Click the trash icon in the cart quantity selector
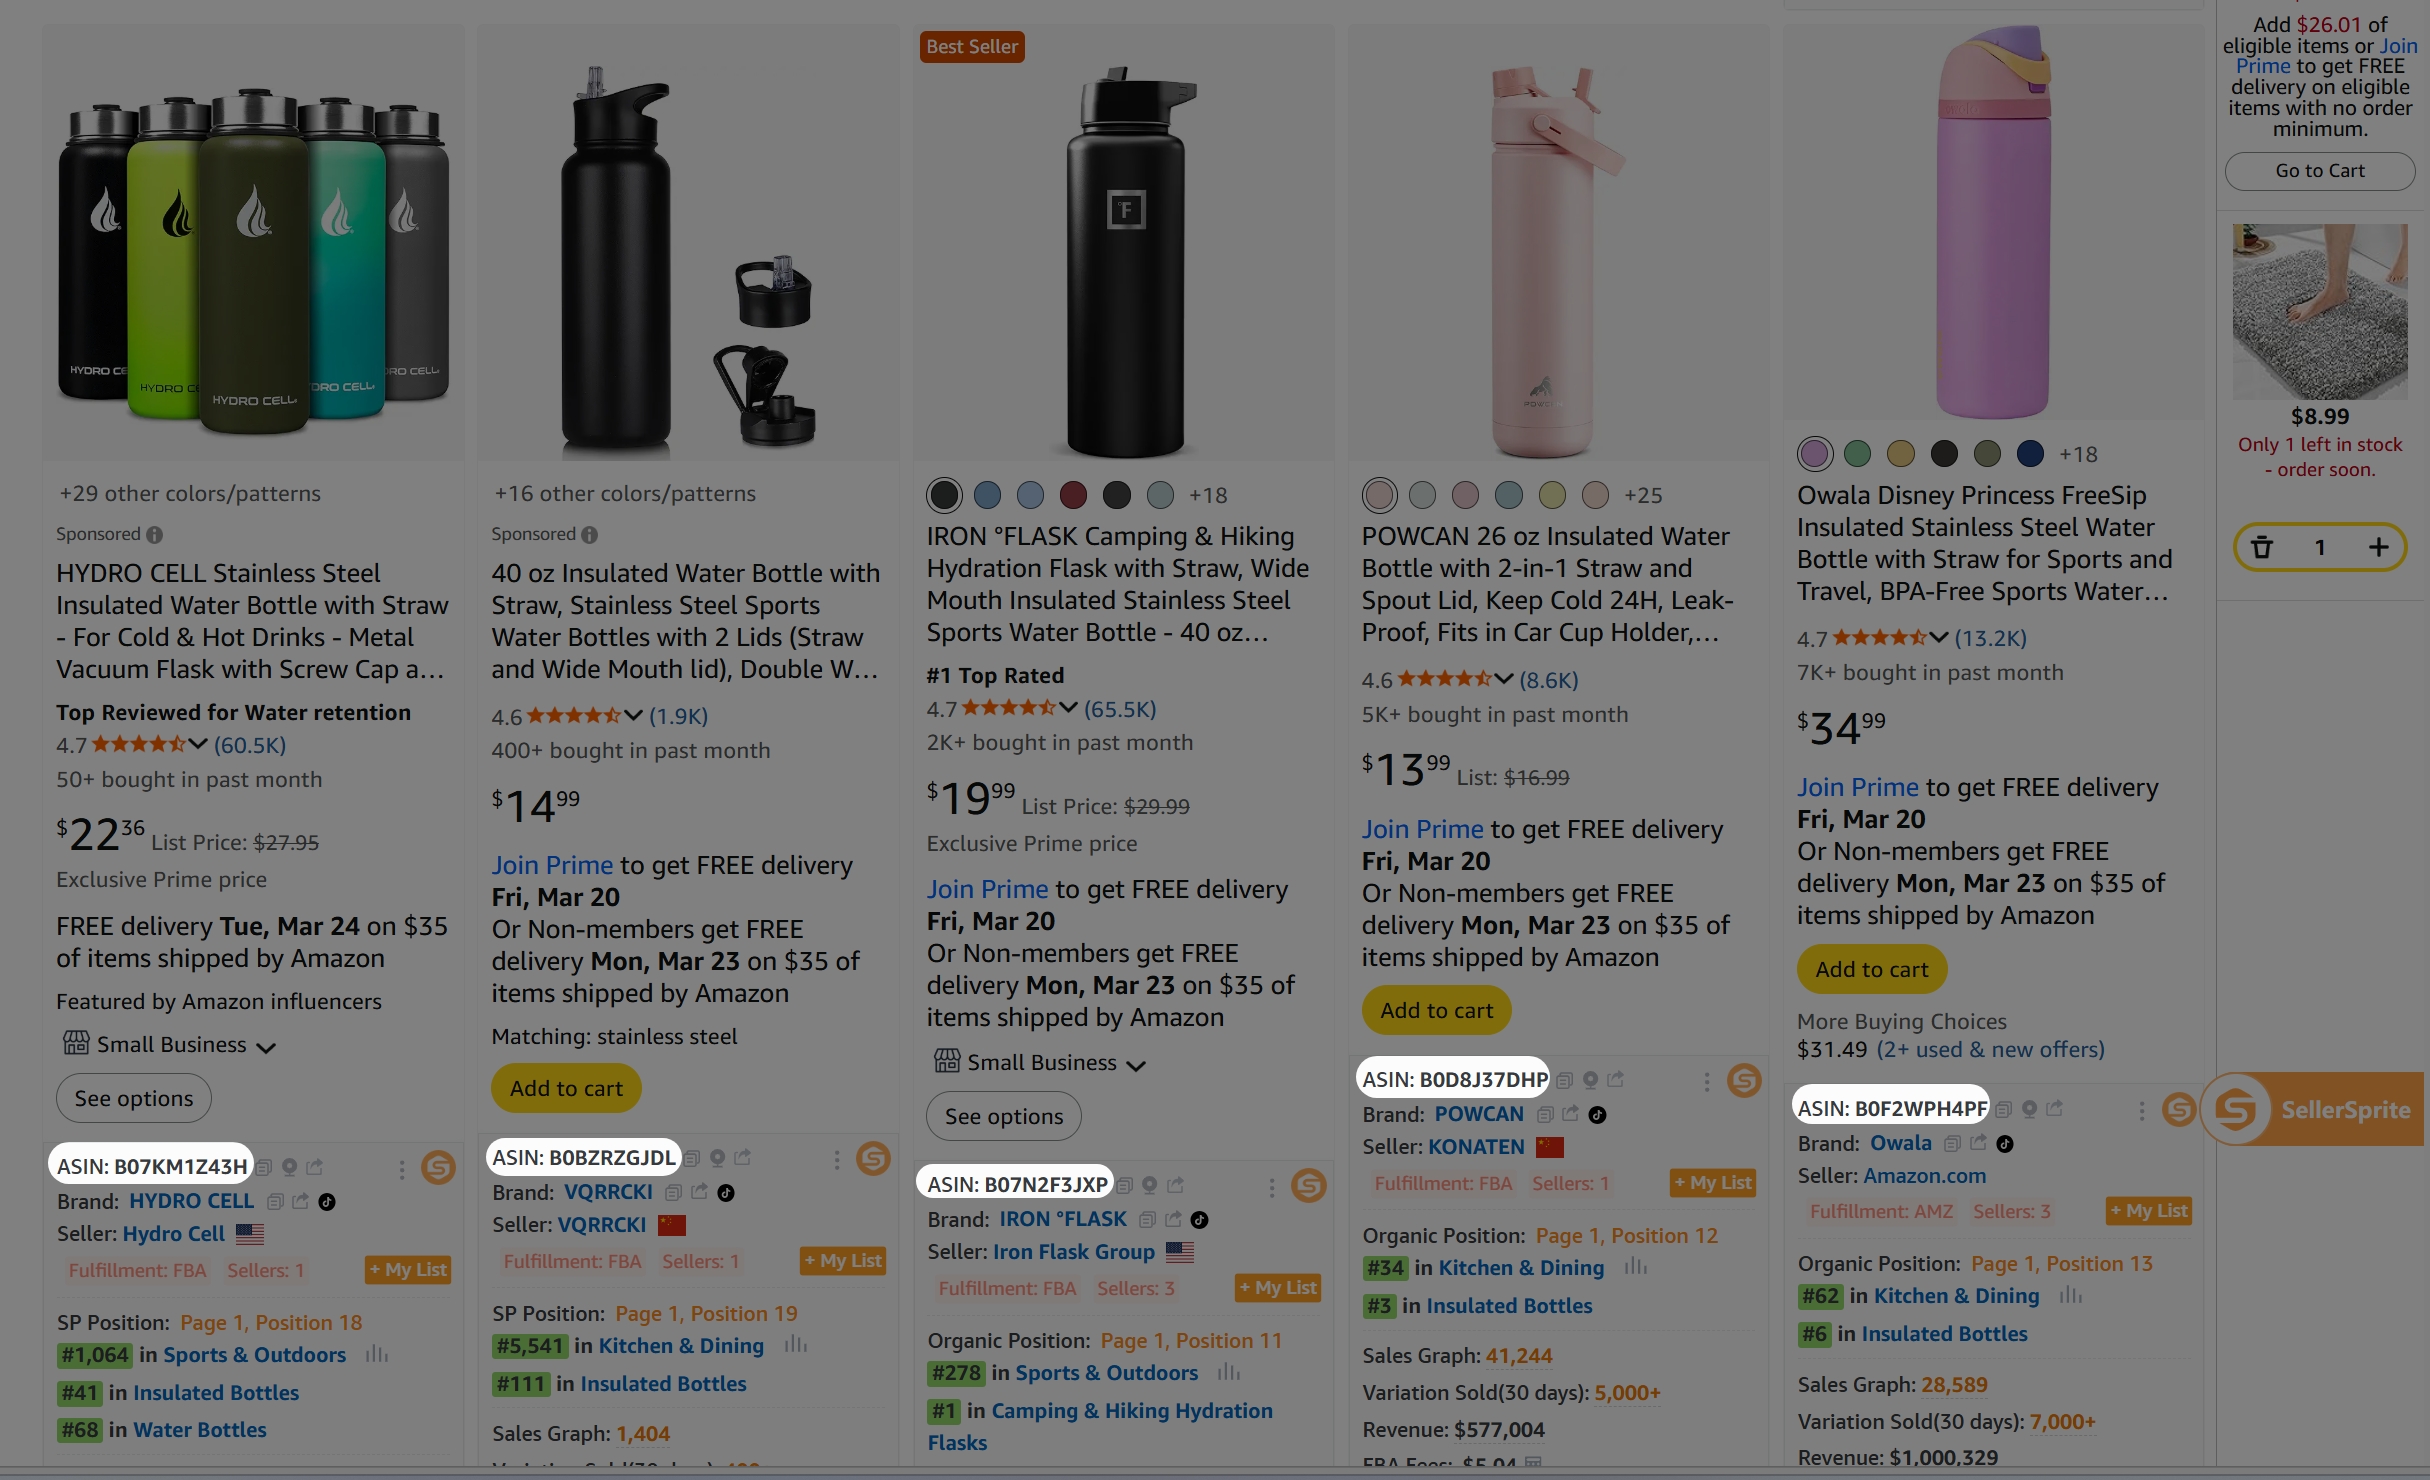2430x1480 pixels. click(x=2263, y=547)
